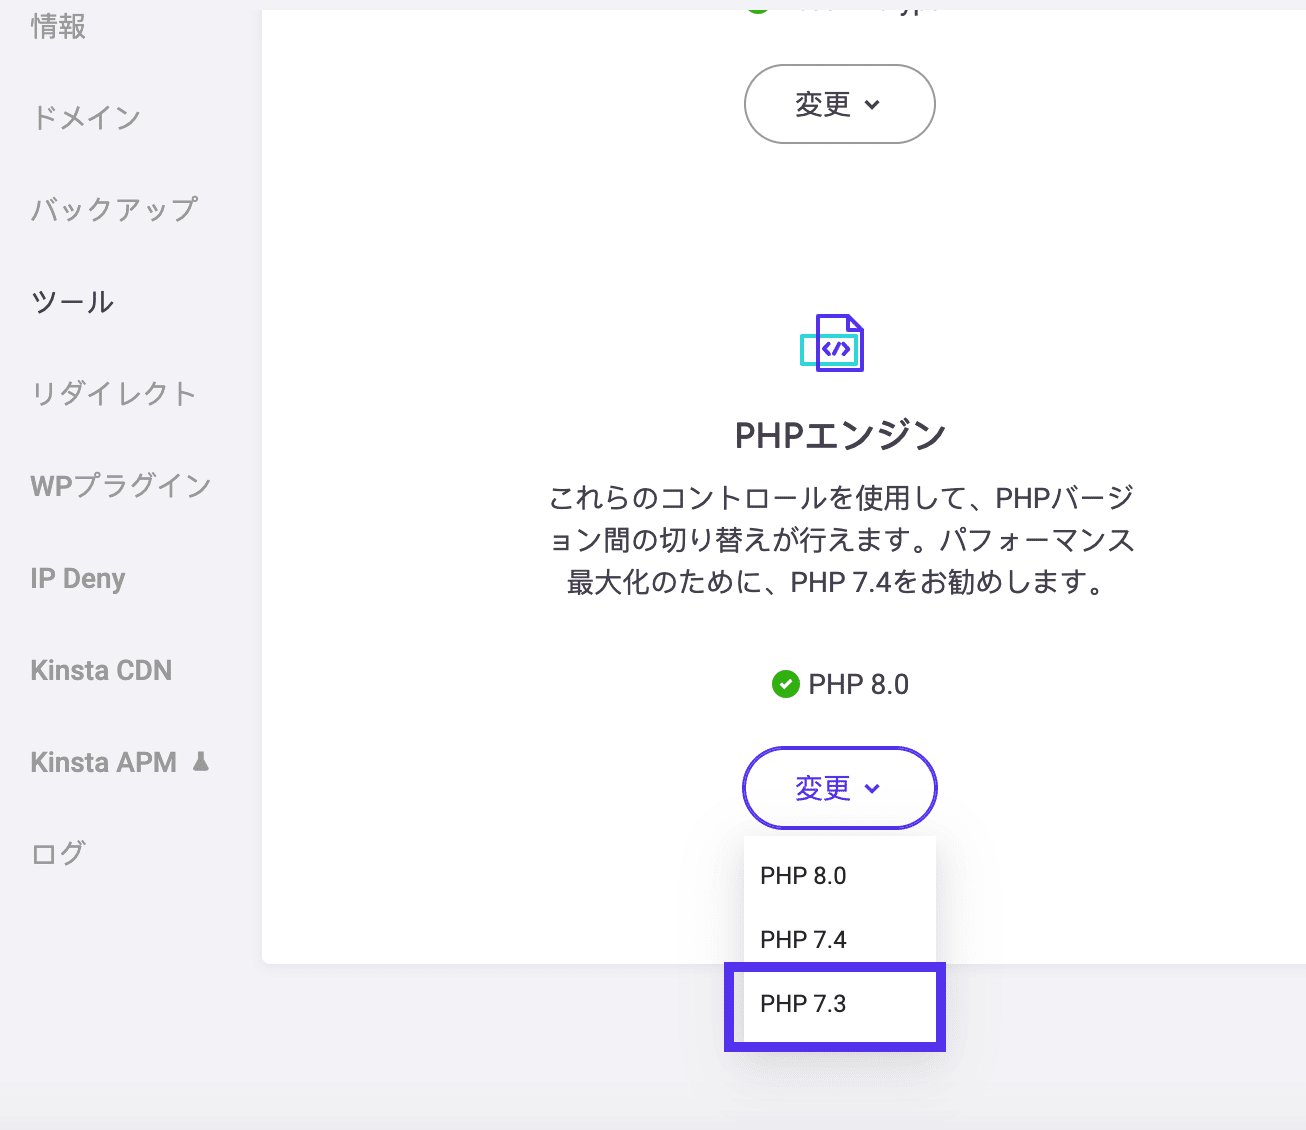Open the 情報 page

[x=57, y=27]
